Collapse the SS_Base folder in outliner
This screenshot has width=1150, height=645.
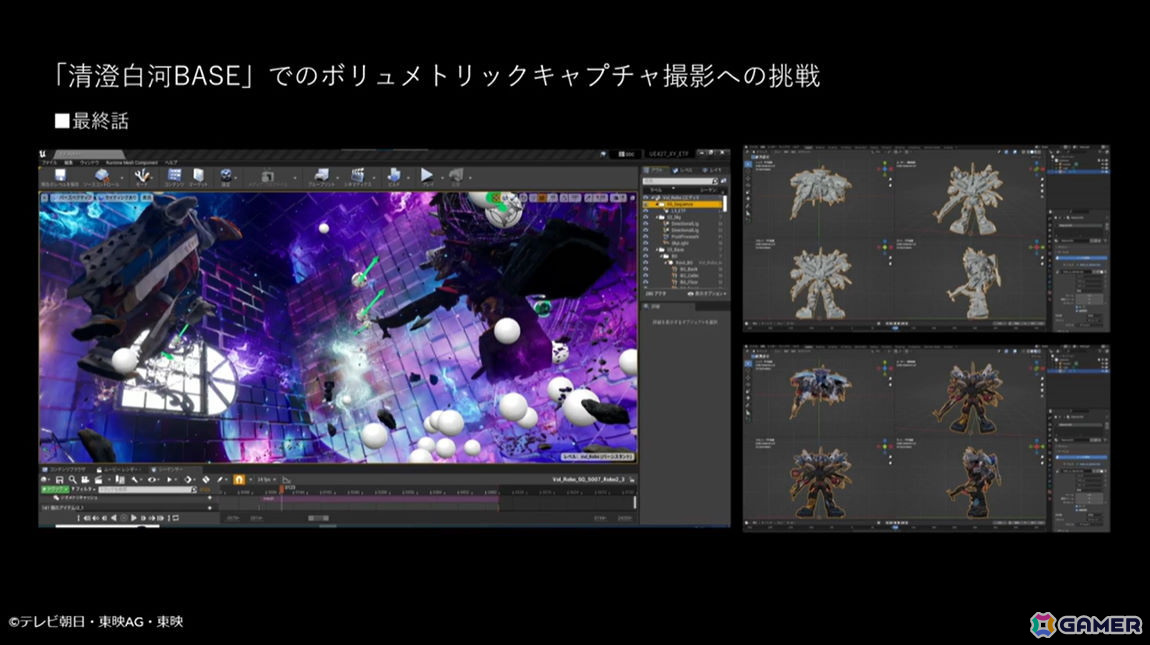click(x=657, y=249)
